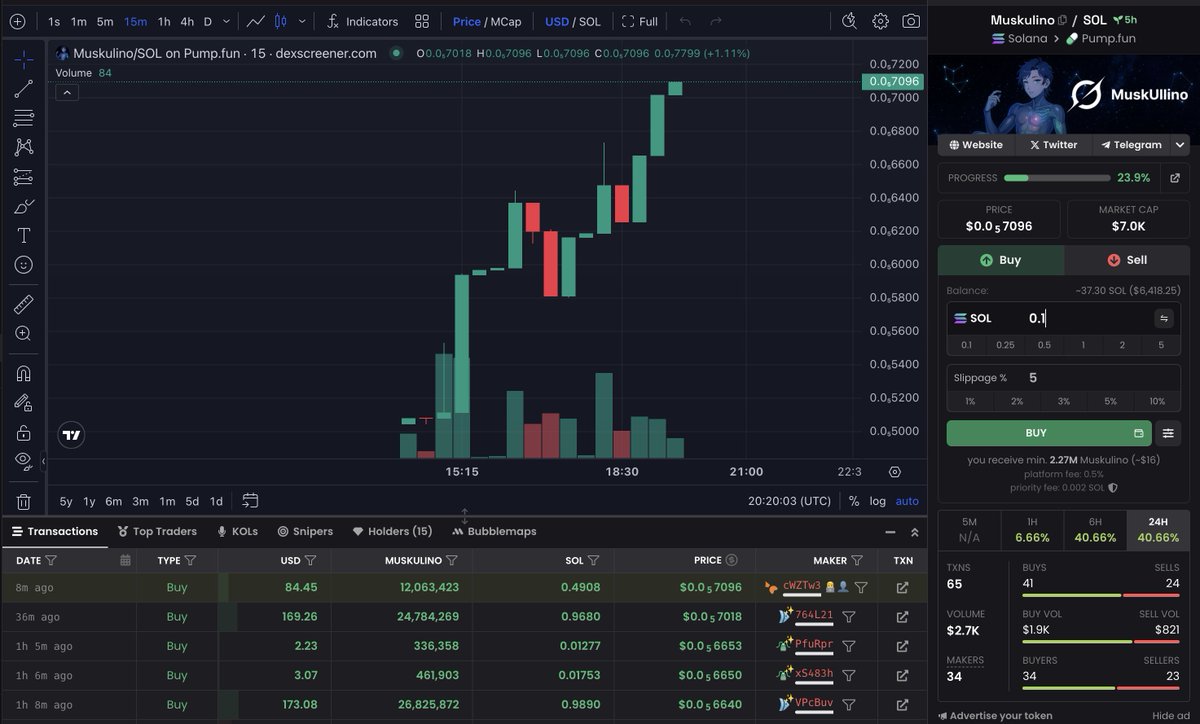
Task: Open the token Twitter link
Action: click(1053, 145)
